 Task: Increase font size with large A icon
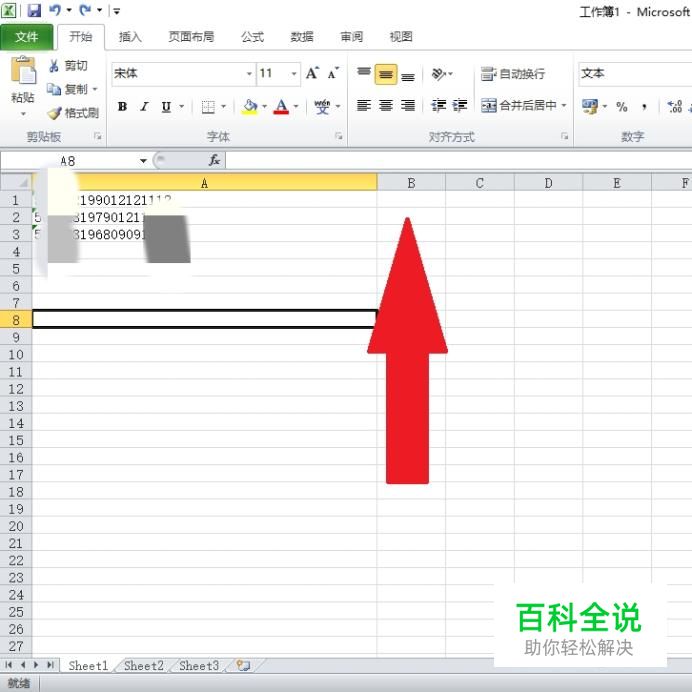click(312, 73)
